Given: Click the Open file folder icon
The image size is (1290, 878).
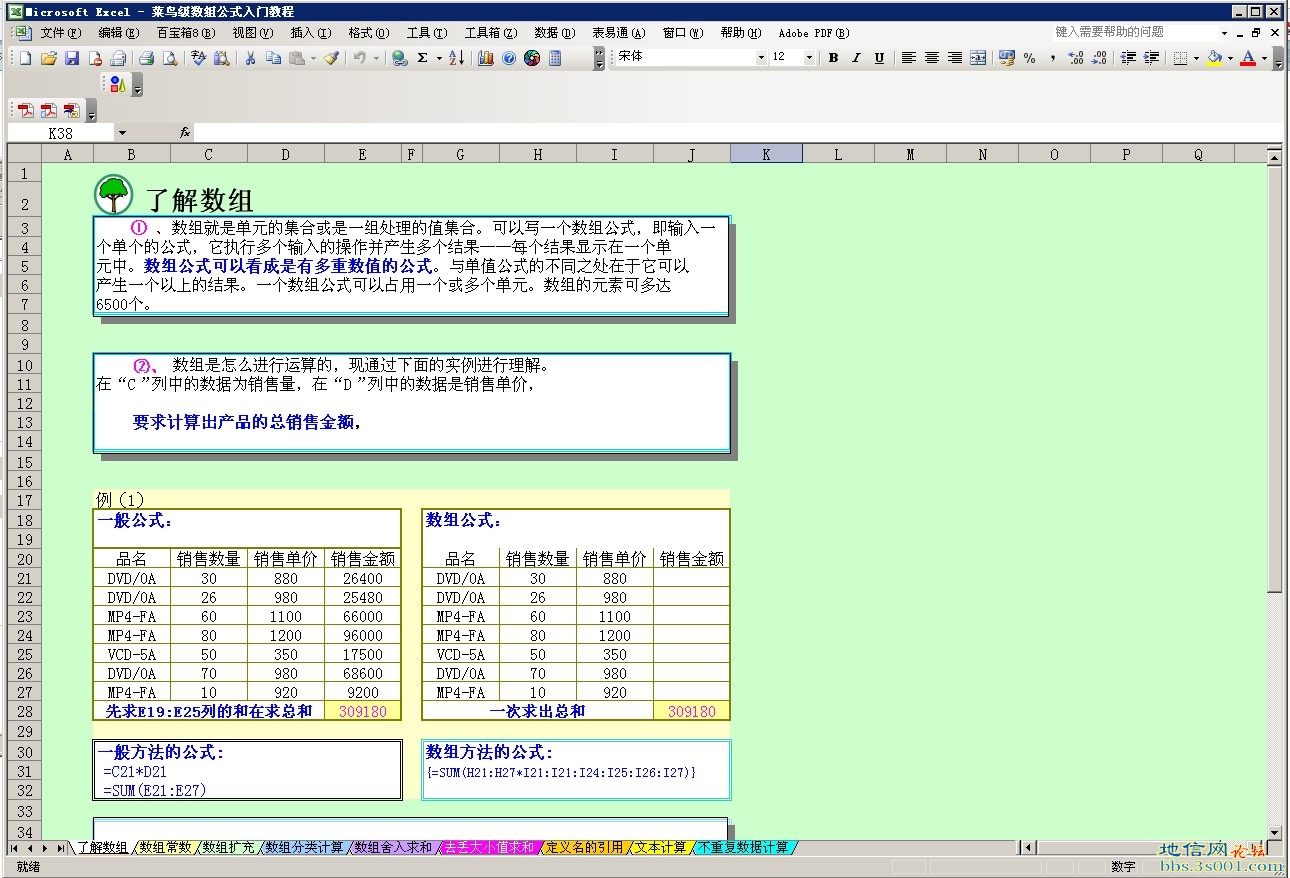Looking at the screenshot, I should coord(48,58).
